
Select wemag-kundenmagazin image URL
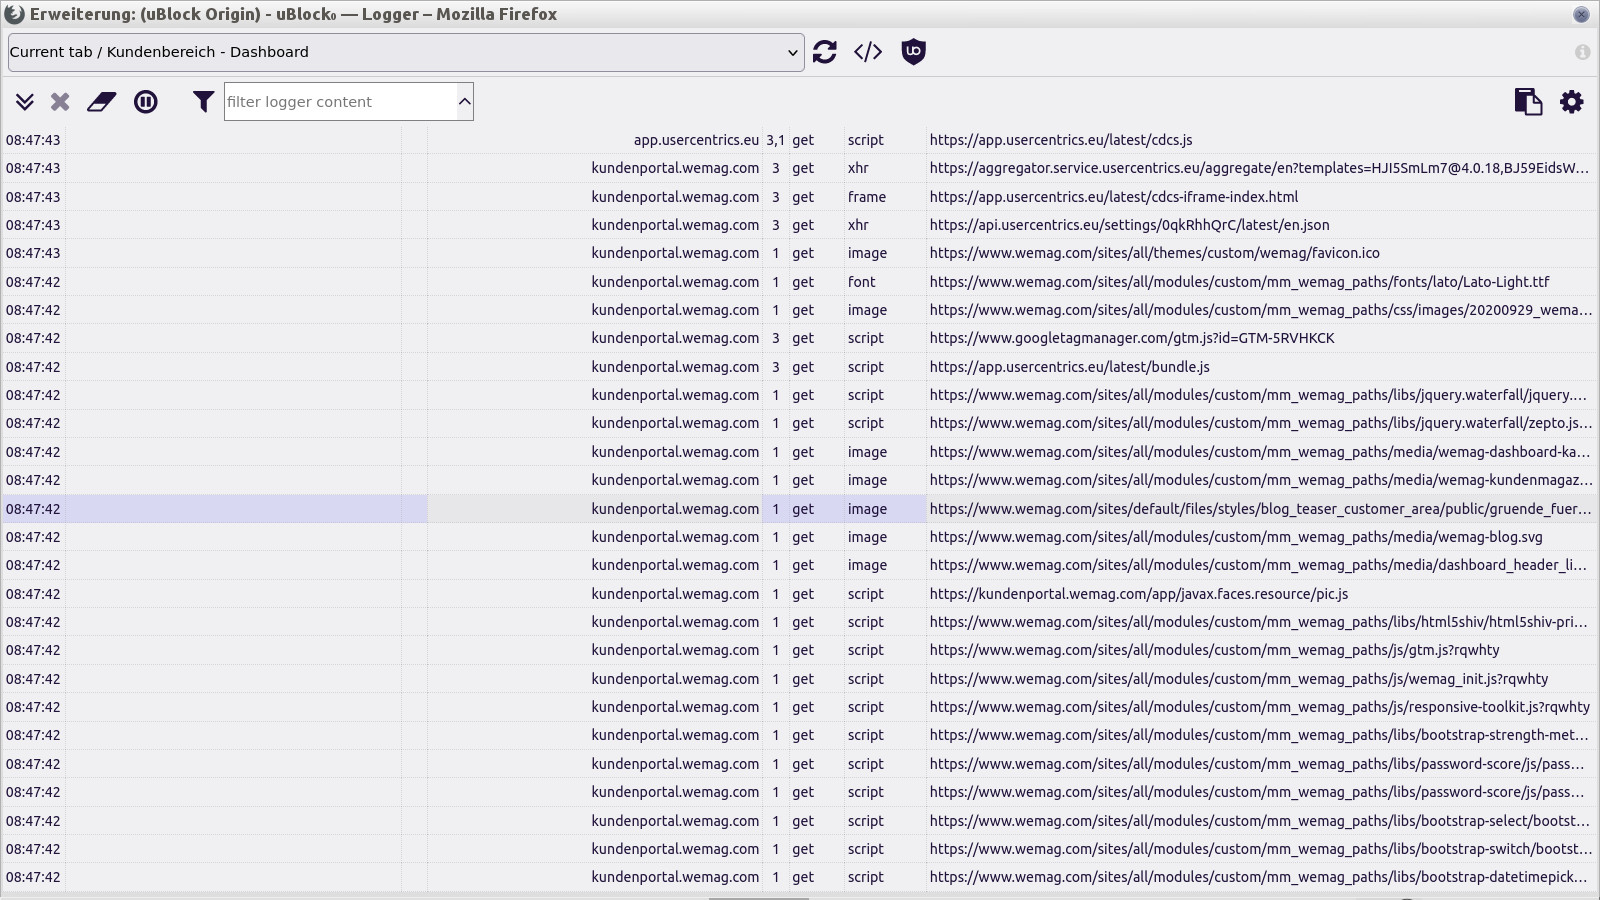(1260, 480)
